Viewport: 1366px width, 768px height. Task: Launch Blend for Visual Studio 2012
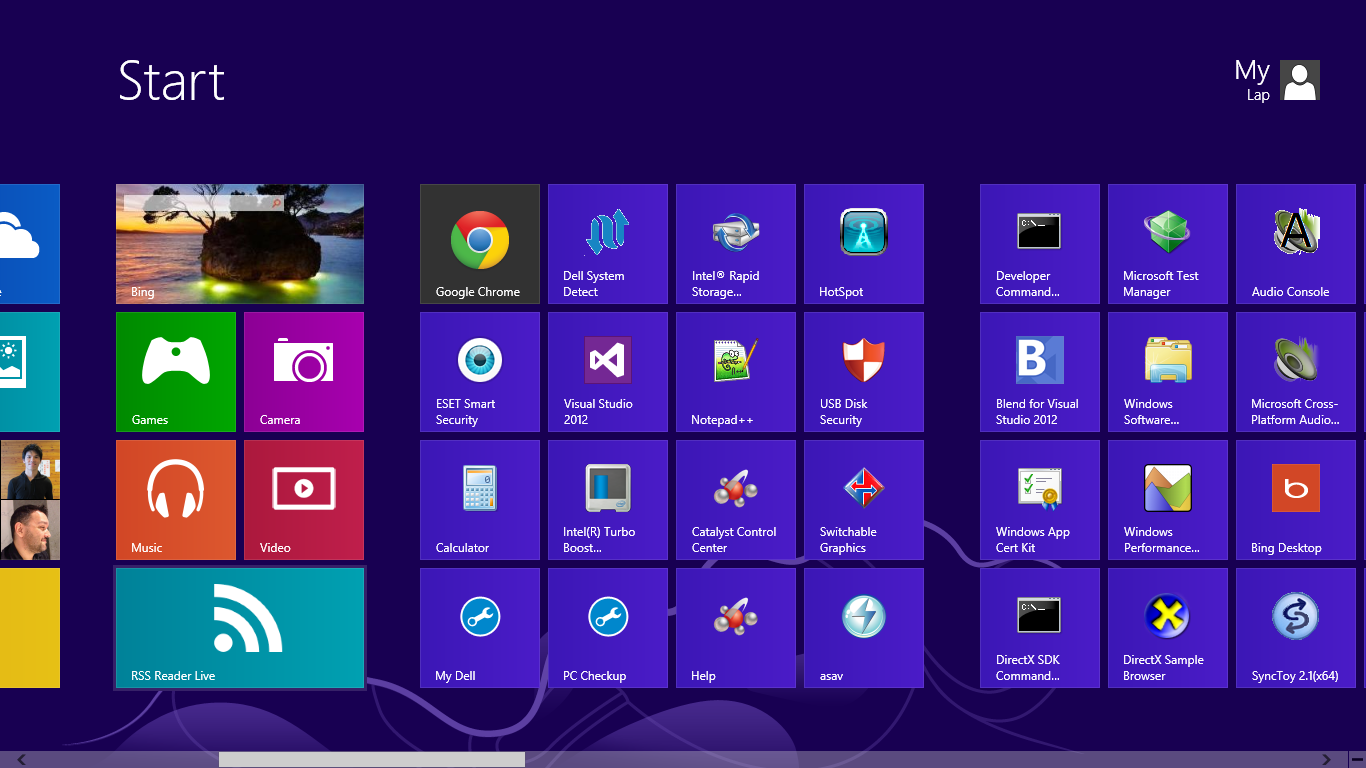[1040, 372]
